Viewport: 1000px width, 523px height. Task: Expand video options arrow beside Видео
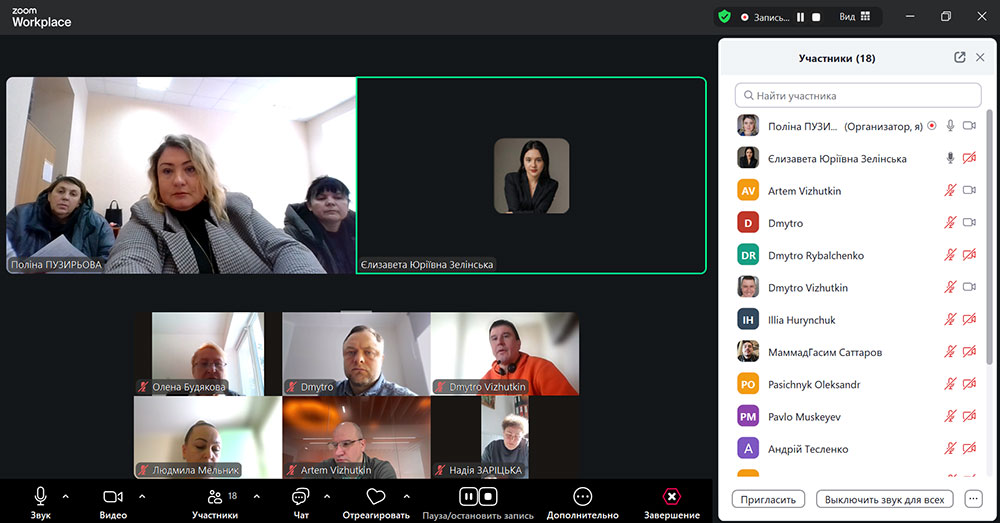tap(141, 496)
